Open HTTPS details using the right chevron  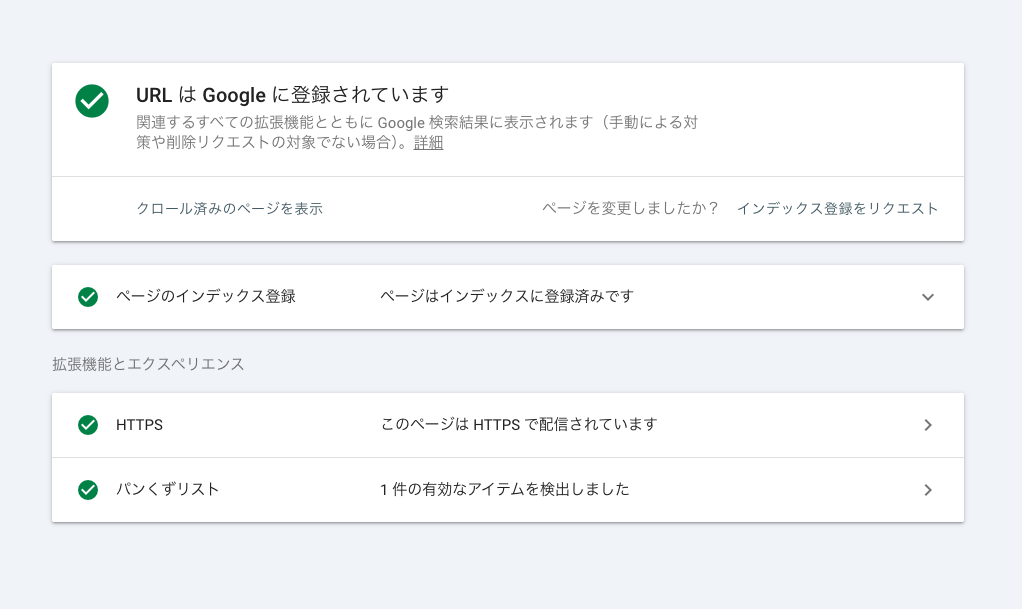click(x=928, y=424)
